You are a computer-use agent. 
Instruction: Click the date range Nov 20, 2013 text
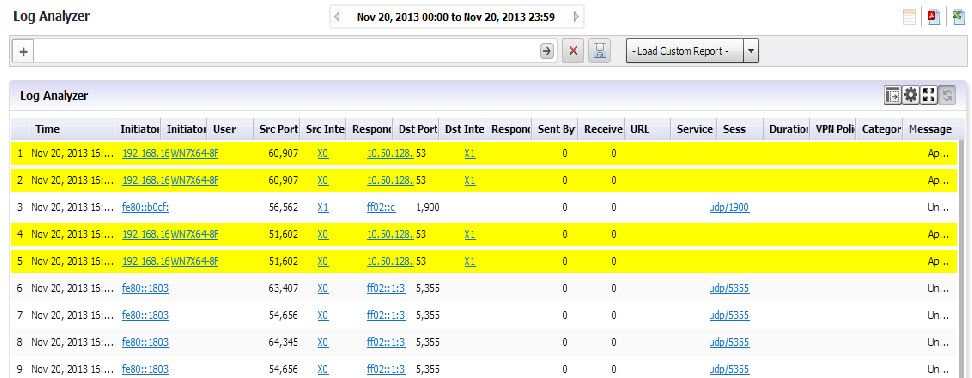tap(456, 17)
